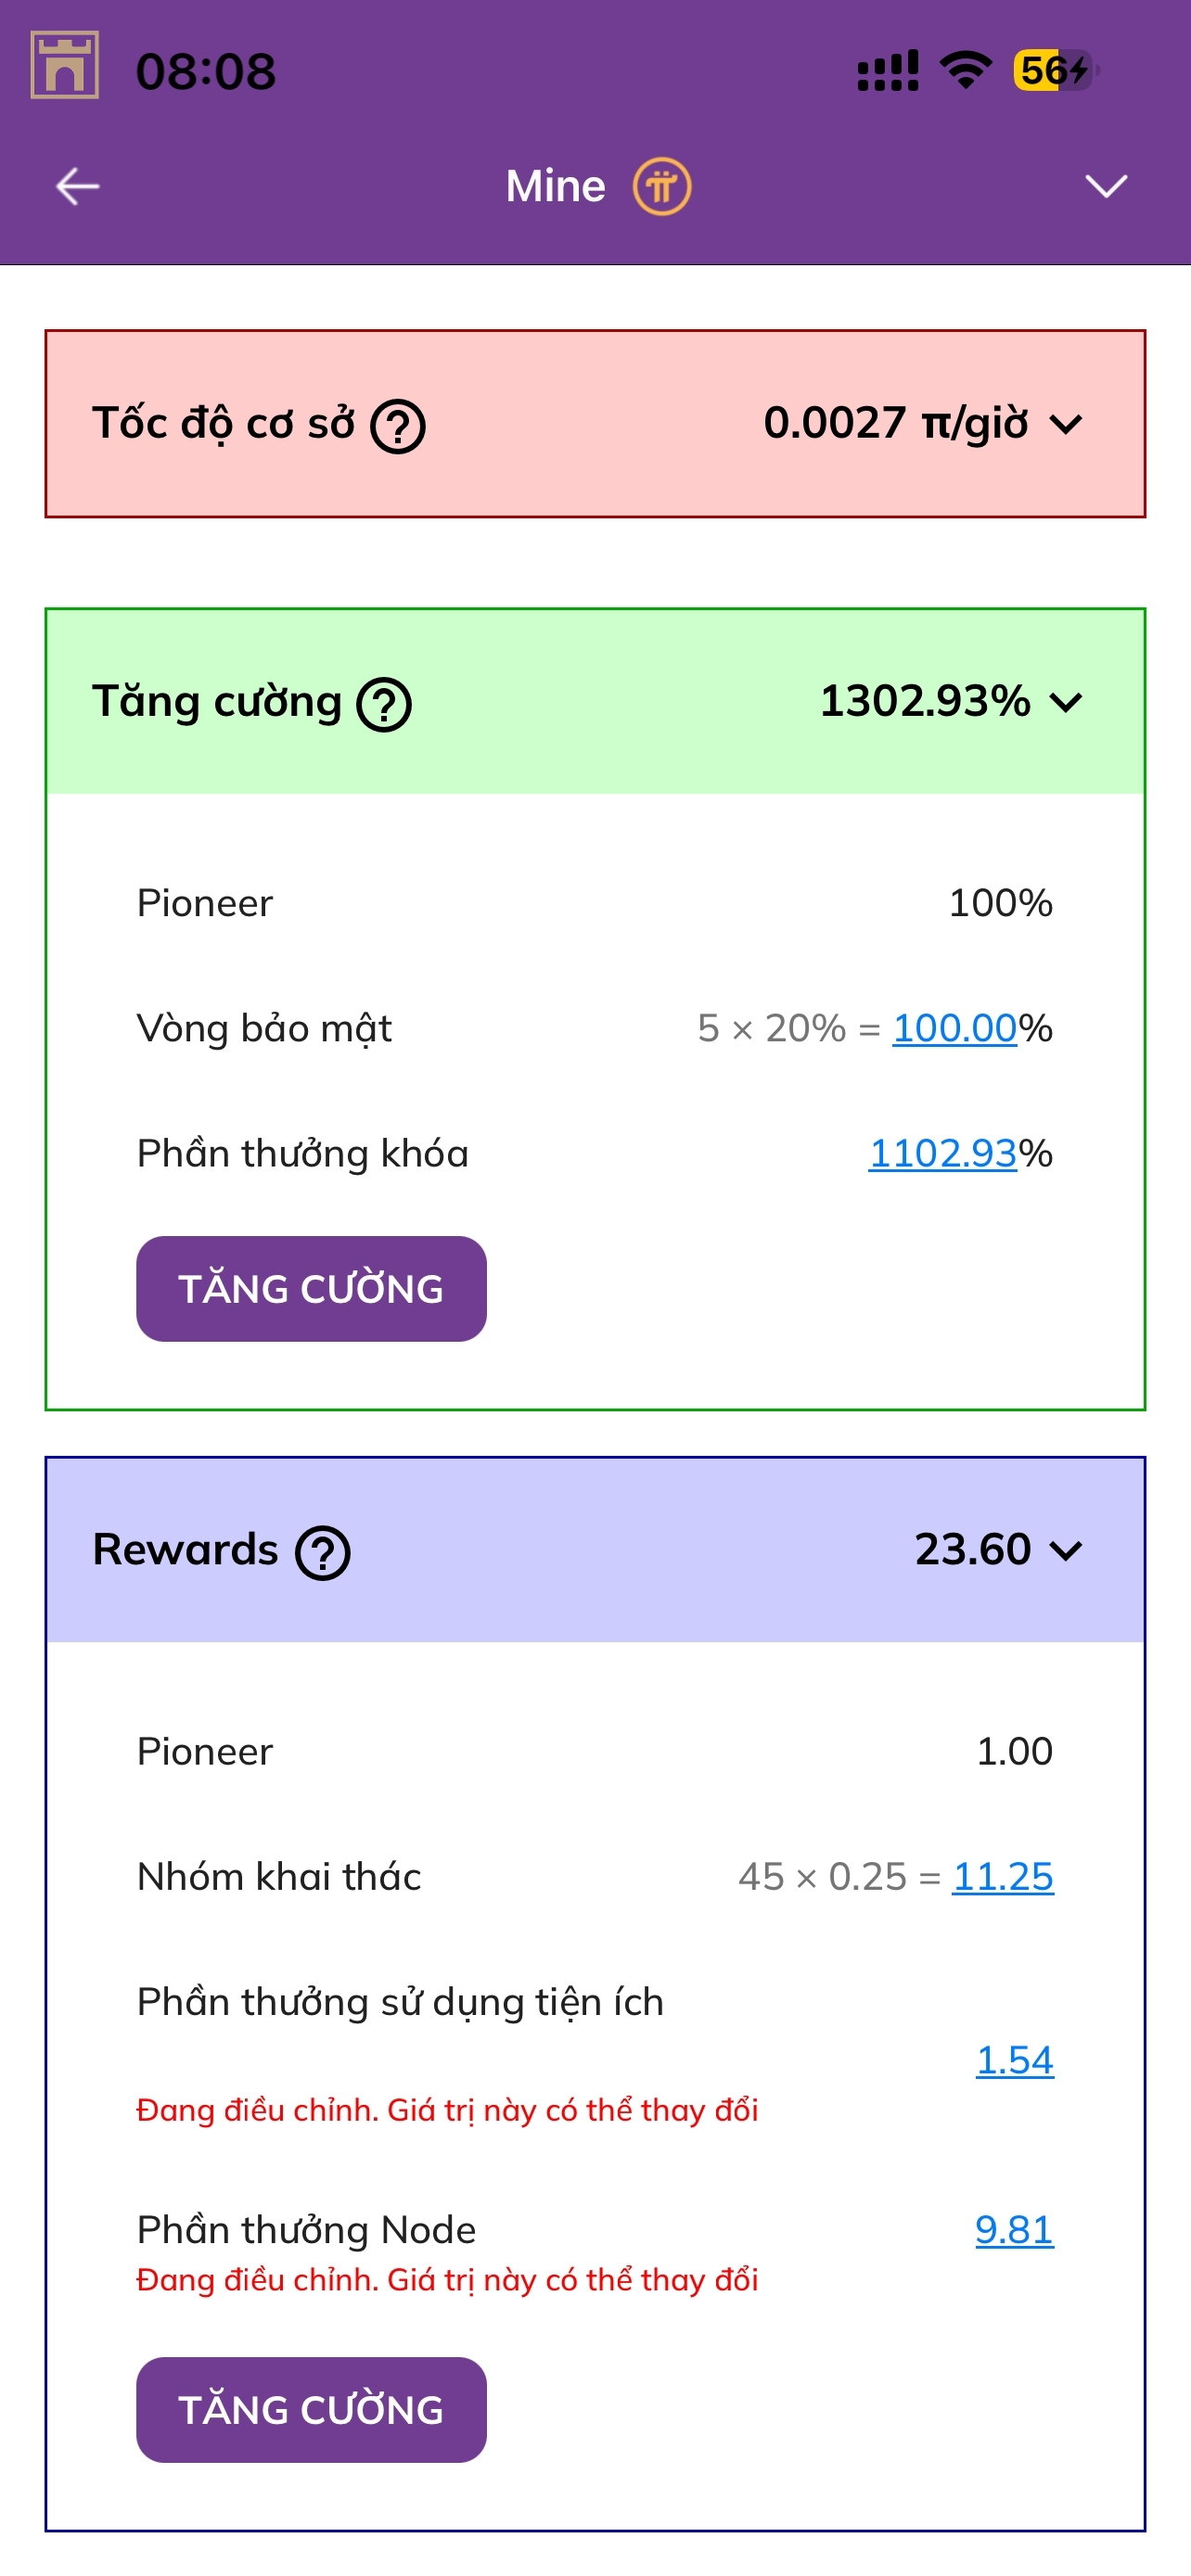Tap the Pi coin logo icon
Image resolution: width=1191 pixels, height=2576 pixels.
click(661, 187)
